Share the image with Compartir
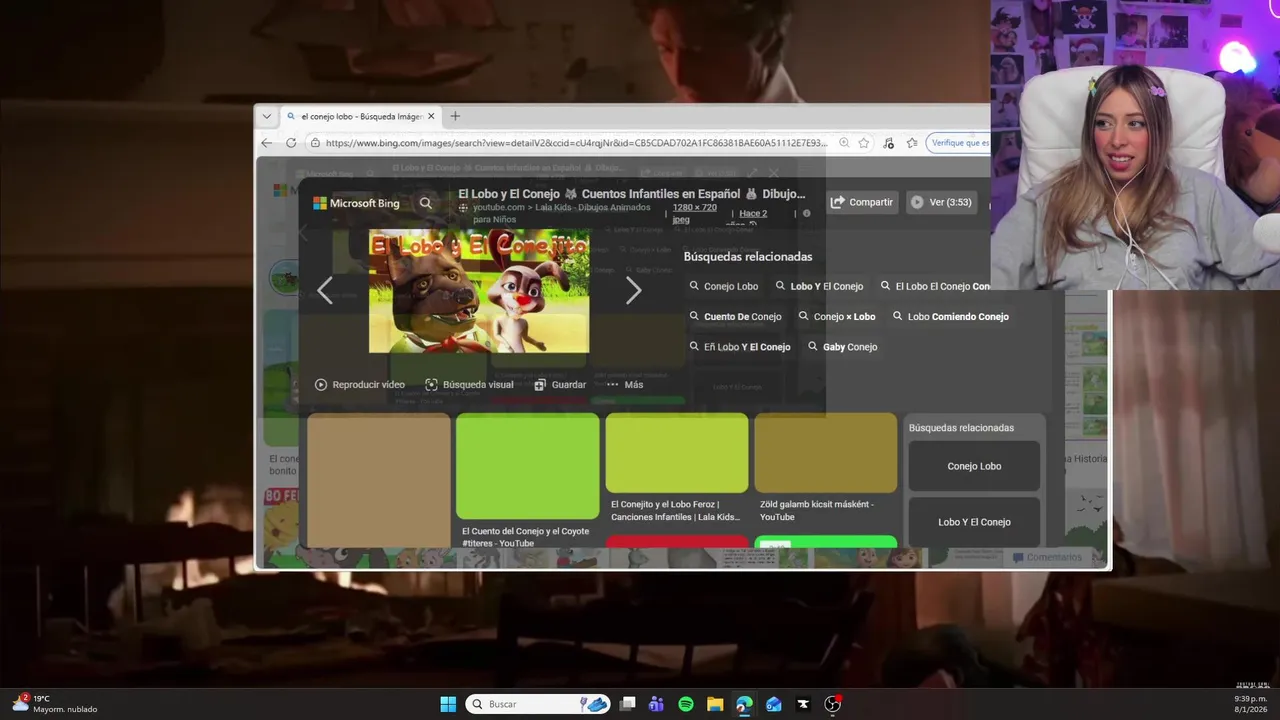This screenshot has width=1280, height=720. click(862, 202)
